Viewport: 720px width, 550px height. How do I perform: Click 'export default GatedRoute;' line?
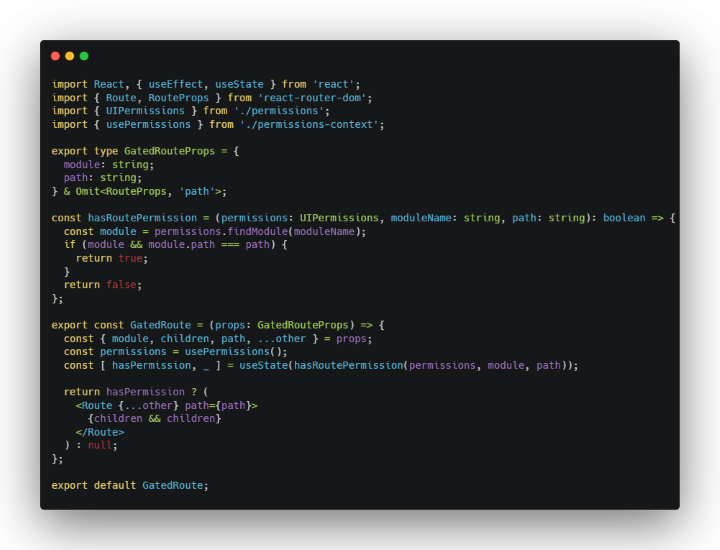pos(130,486)
